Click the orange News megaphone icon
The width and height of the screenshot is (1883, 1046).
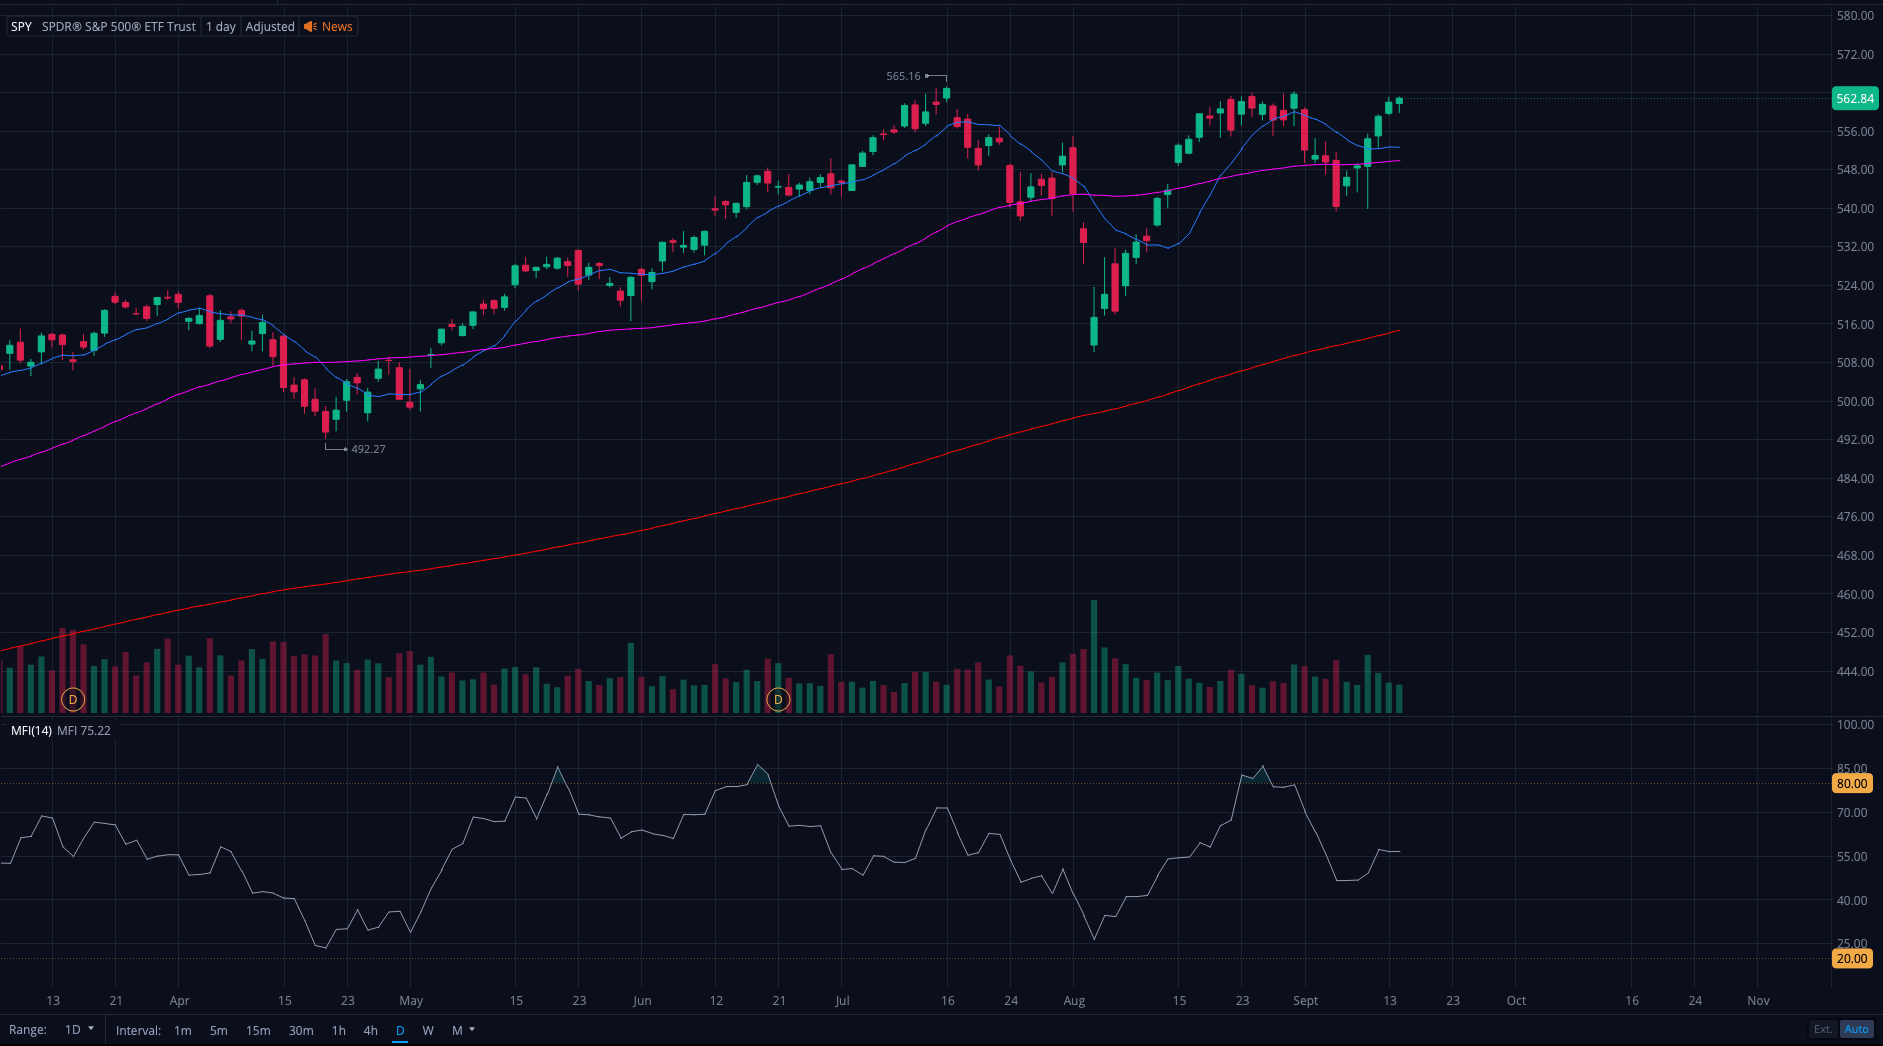click(x=310, y=27)
